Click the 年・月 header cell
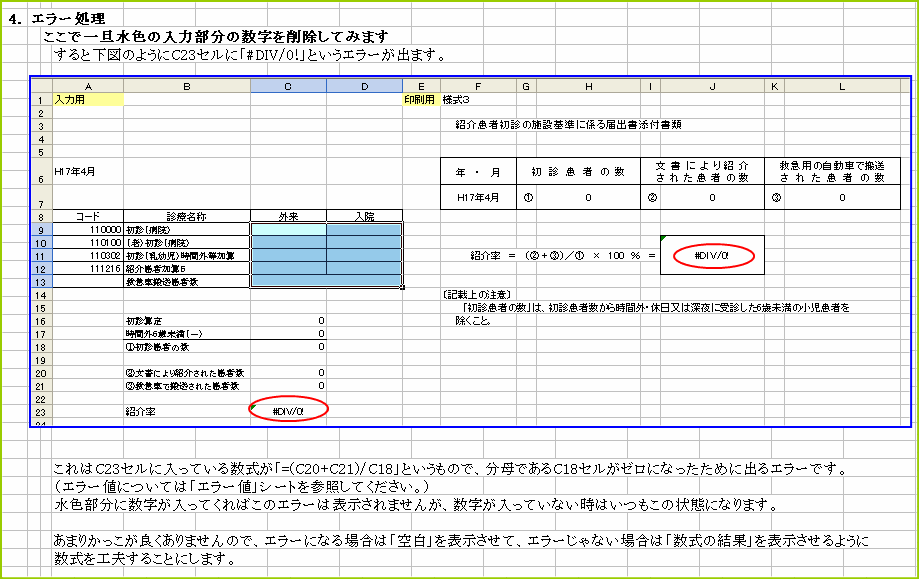Image resolution: width=919 pixels, height=579 pixels. (x=476, y=170)
